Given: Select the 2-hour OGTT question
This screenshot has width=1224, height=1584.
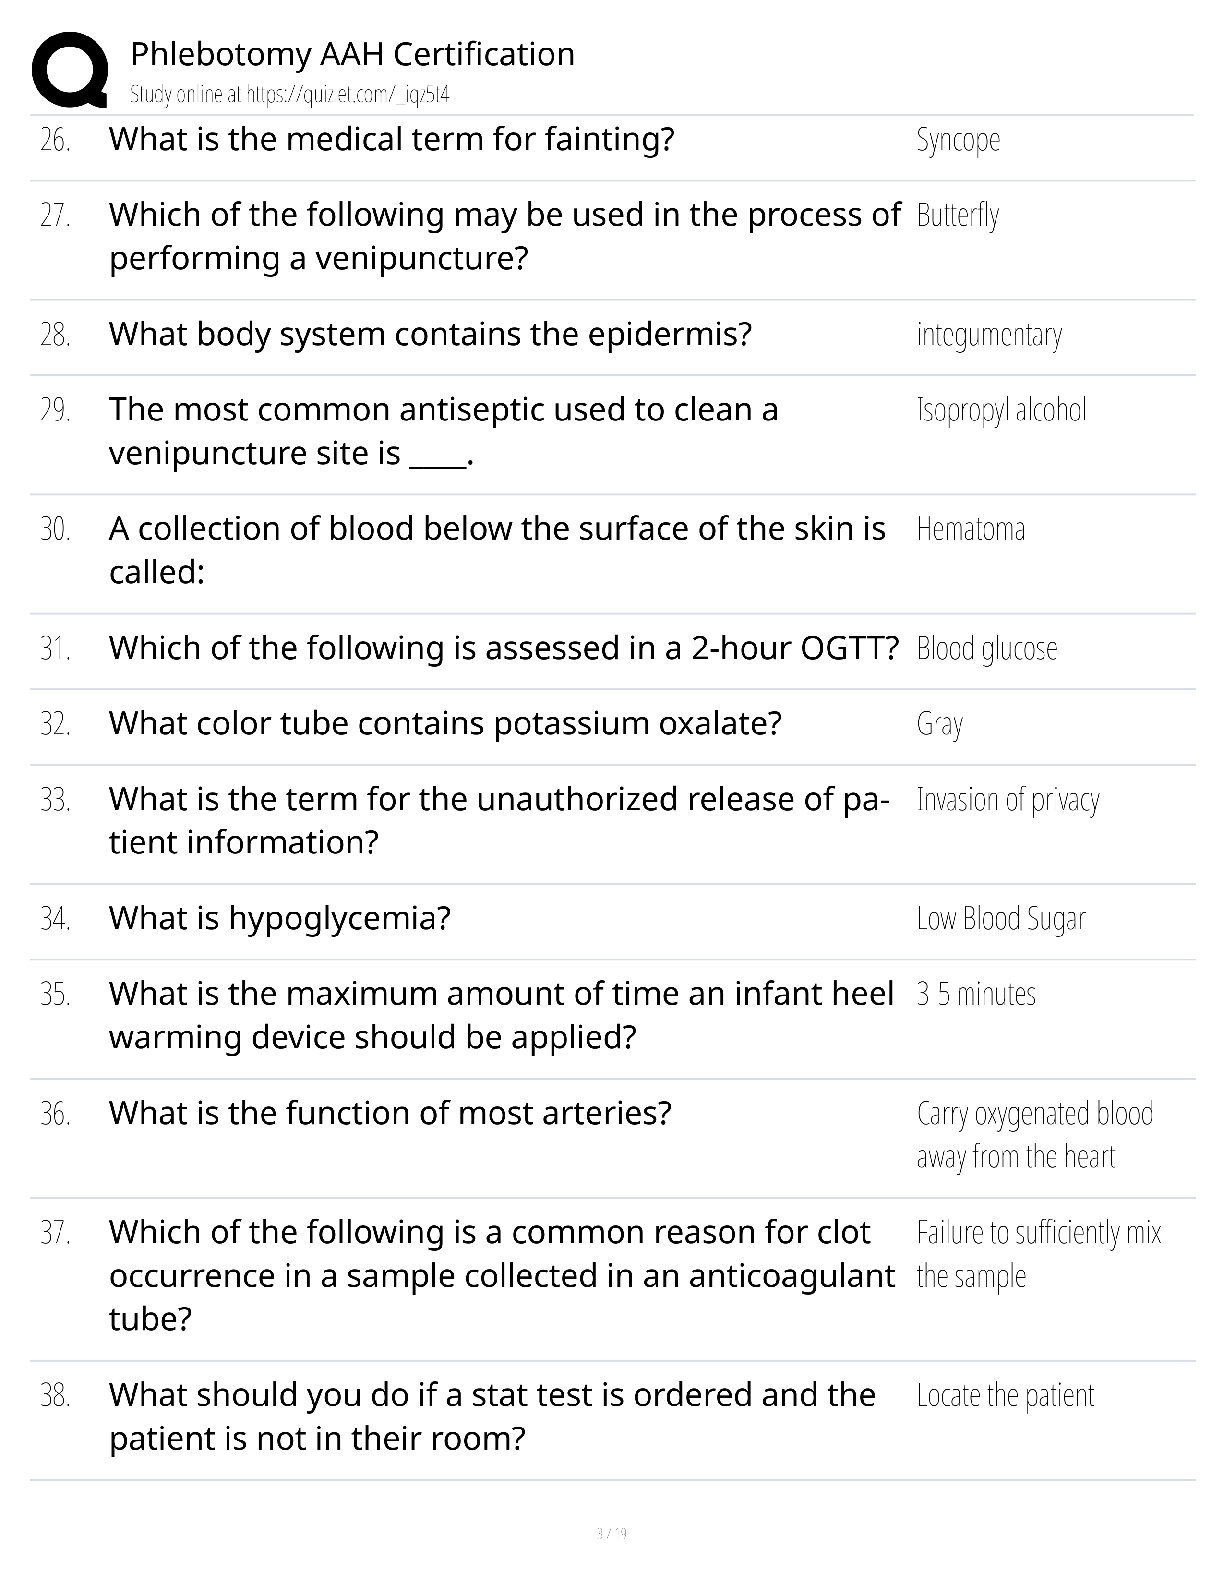Looking at the screenshot, I should click(504, 648).
